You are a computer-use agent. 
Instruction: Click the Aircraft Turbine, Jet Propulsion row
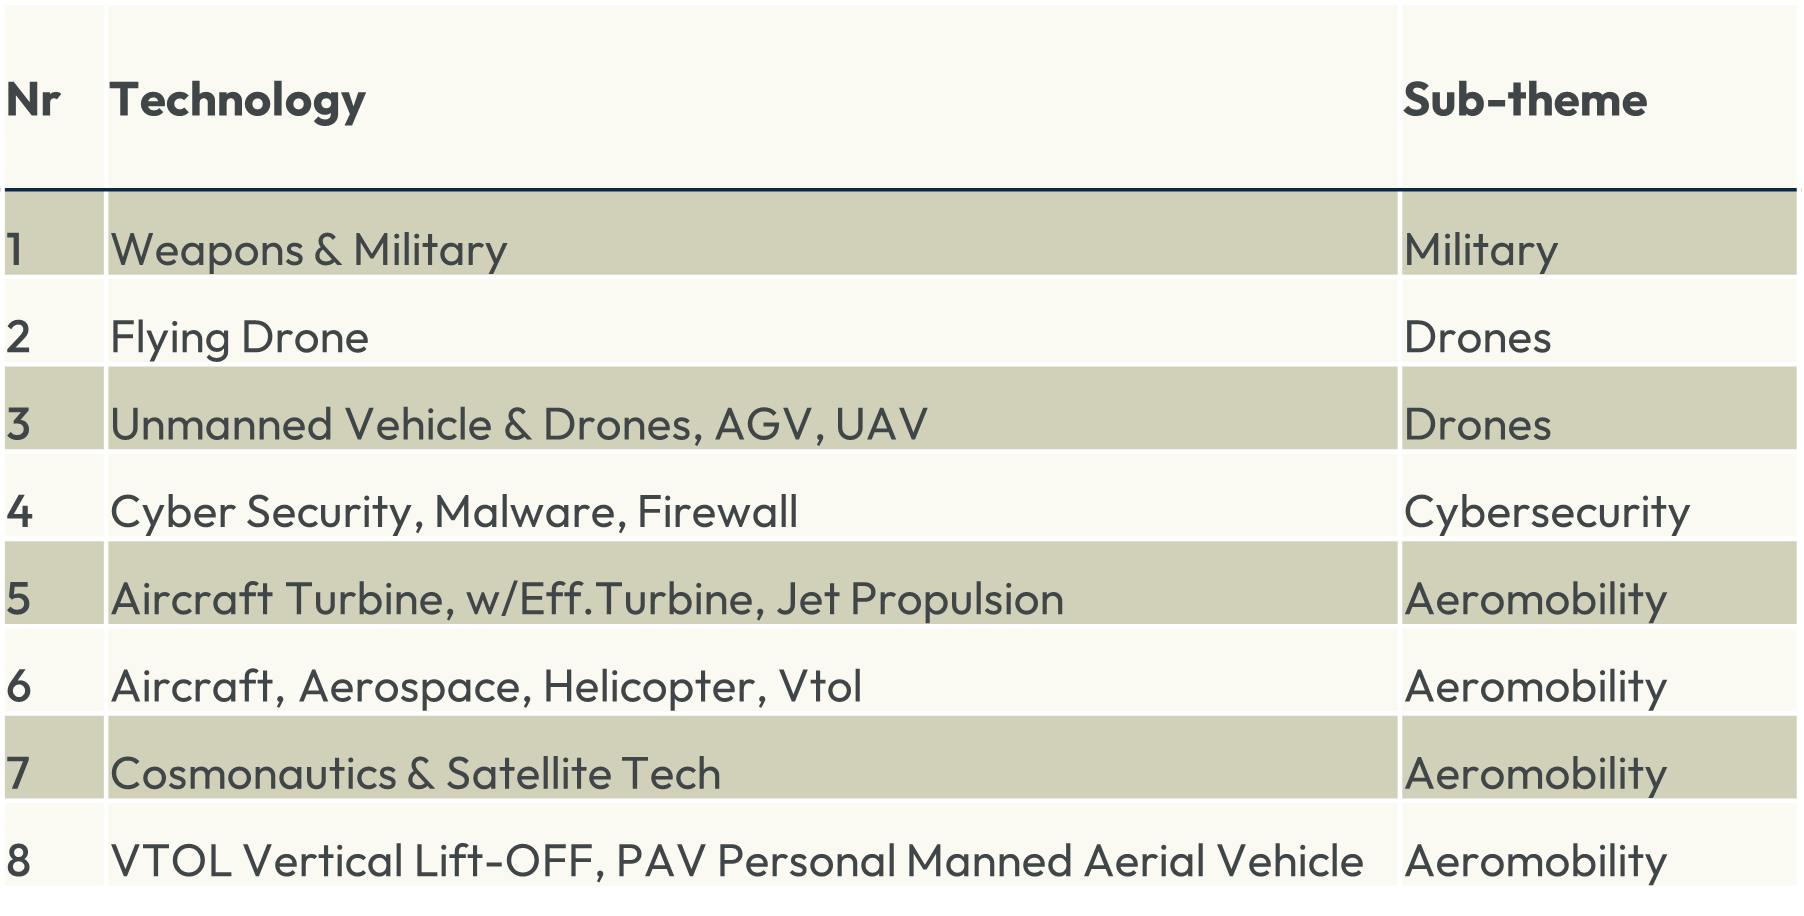coord(586,599)
